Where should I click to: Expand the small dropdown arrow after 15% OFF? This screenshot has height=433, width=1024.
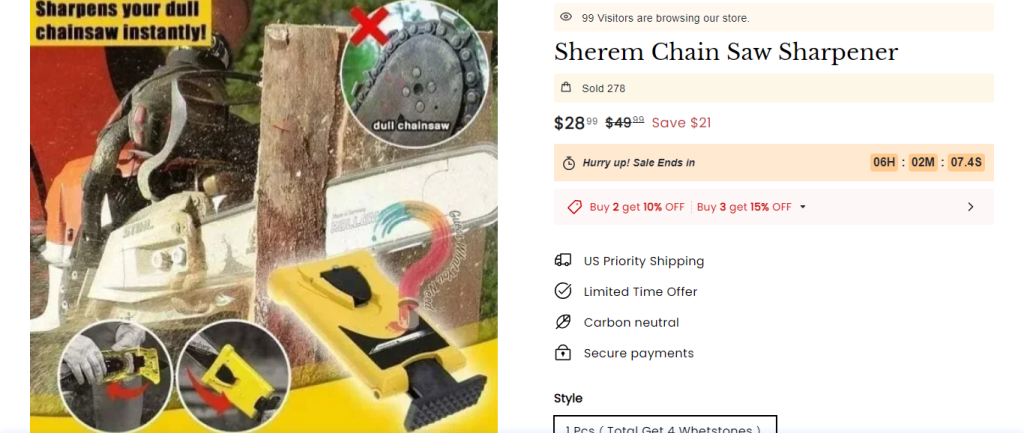click(803, 207)
